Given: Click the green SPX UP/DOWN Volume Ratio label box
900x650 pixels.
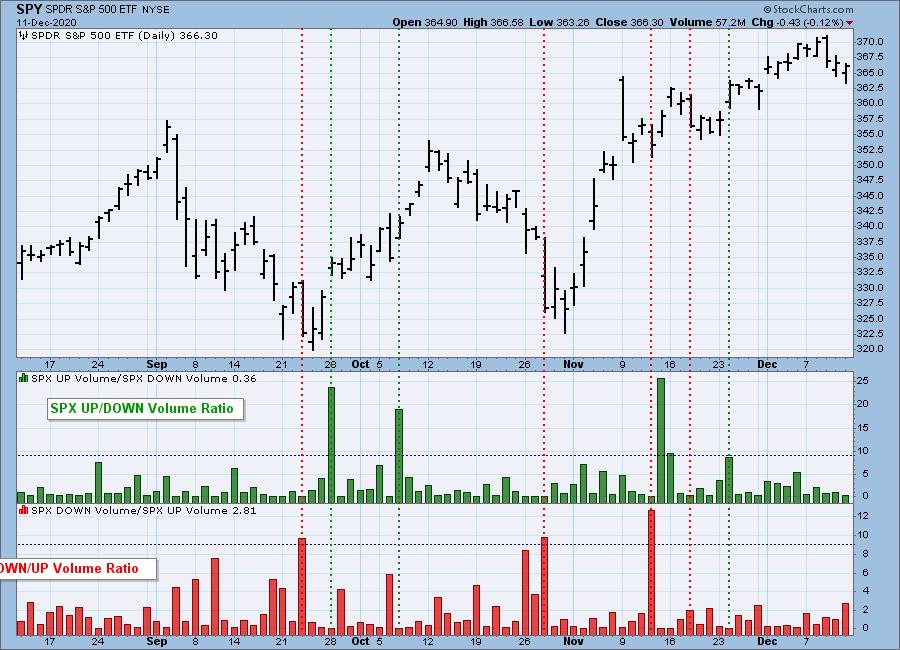Looking at the screenshot, I should click(145, 409).
